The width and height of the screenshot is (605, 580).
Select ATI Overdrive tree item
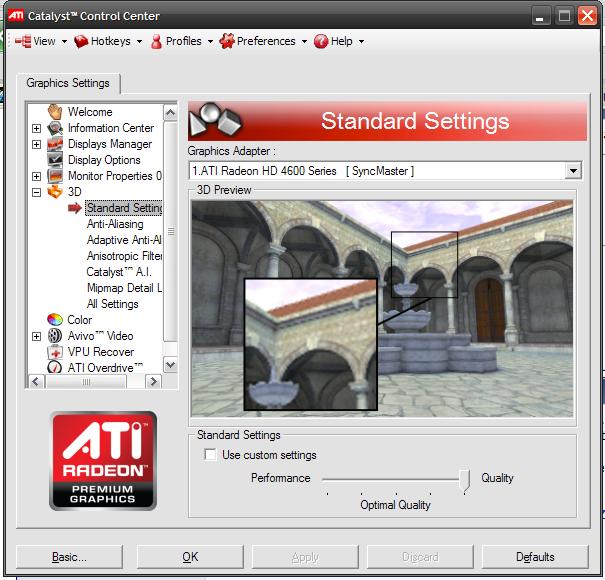click(x=105, y=368)
